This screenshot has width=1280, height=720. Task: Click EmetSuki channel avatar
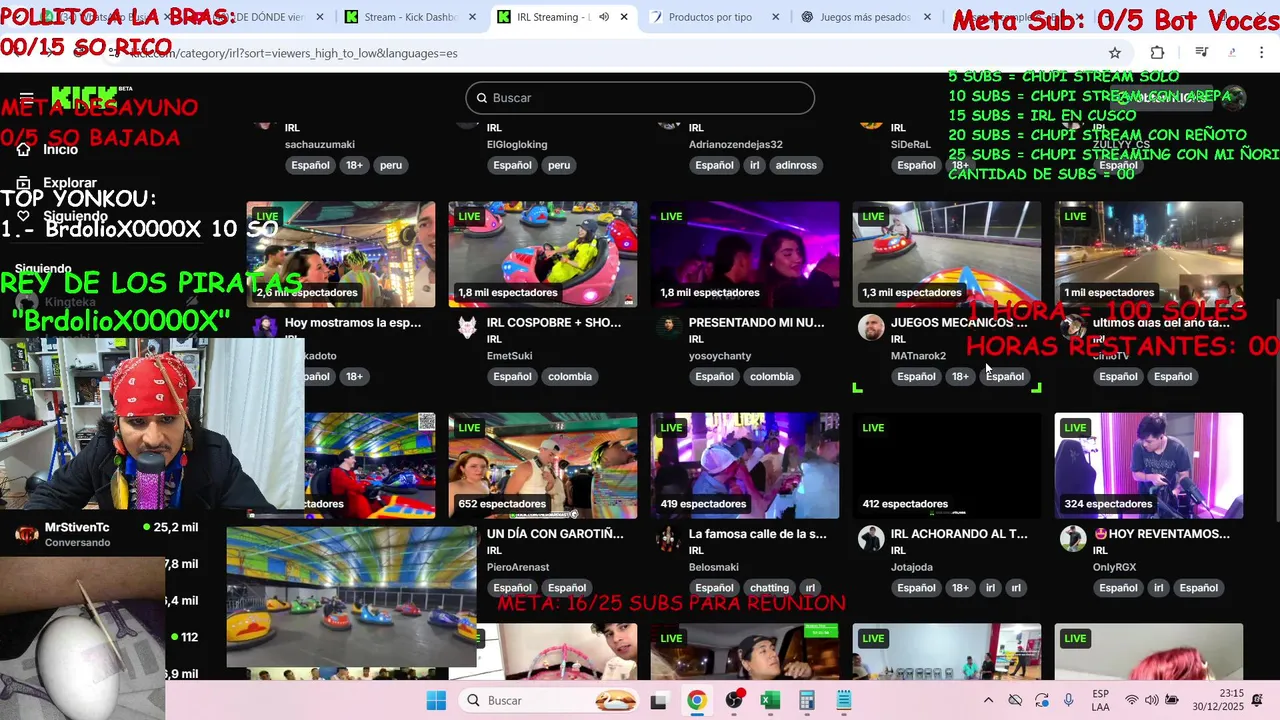[467, 327]
